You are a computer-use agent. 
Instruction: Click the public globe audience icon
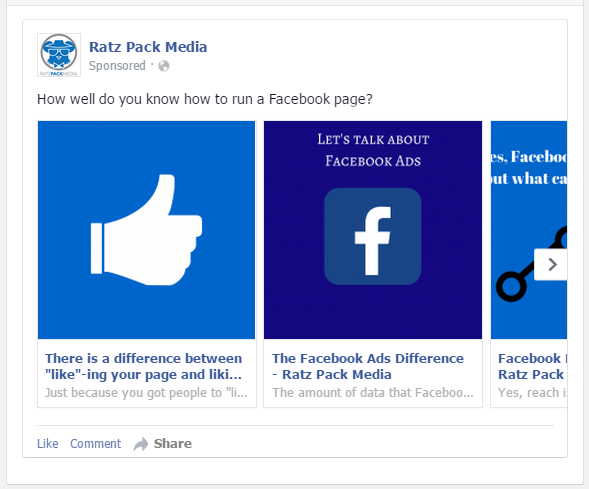[164, 66]
